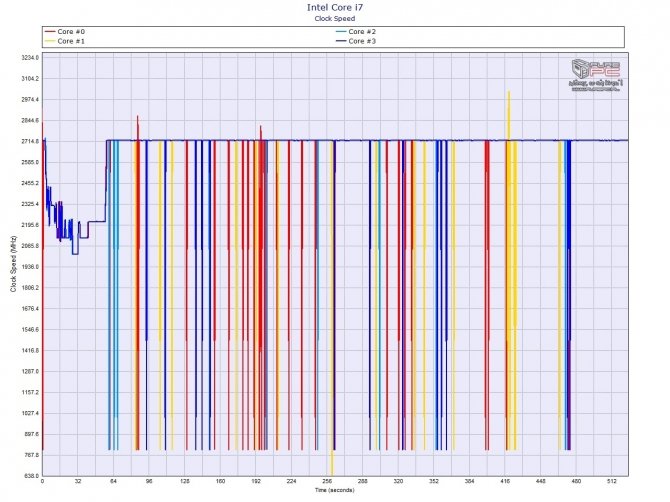The height and width of the screenshot is (502, 670).
Task: Click the red Core #0 legend line
Action: (x=50, y=32)
